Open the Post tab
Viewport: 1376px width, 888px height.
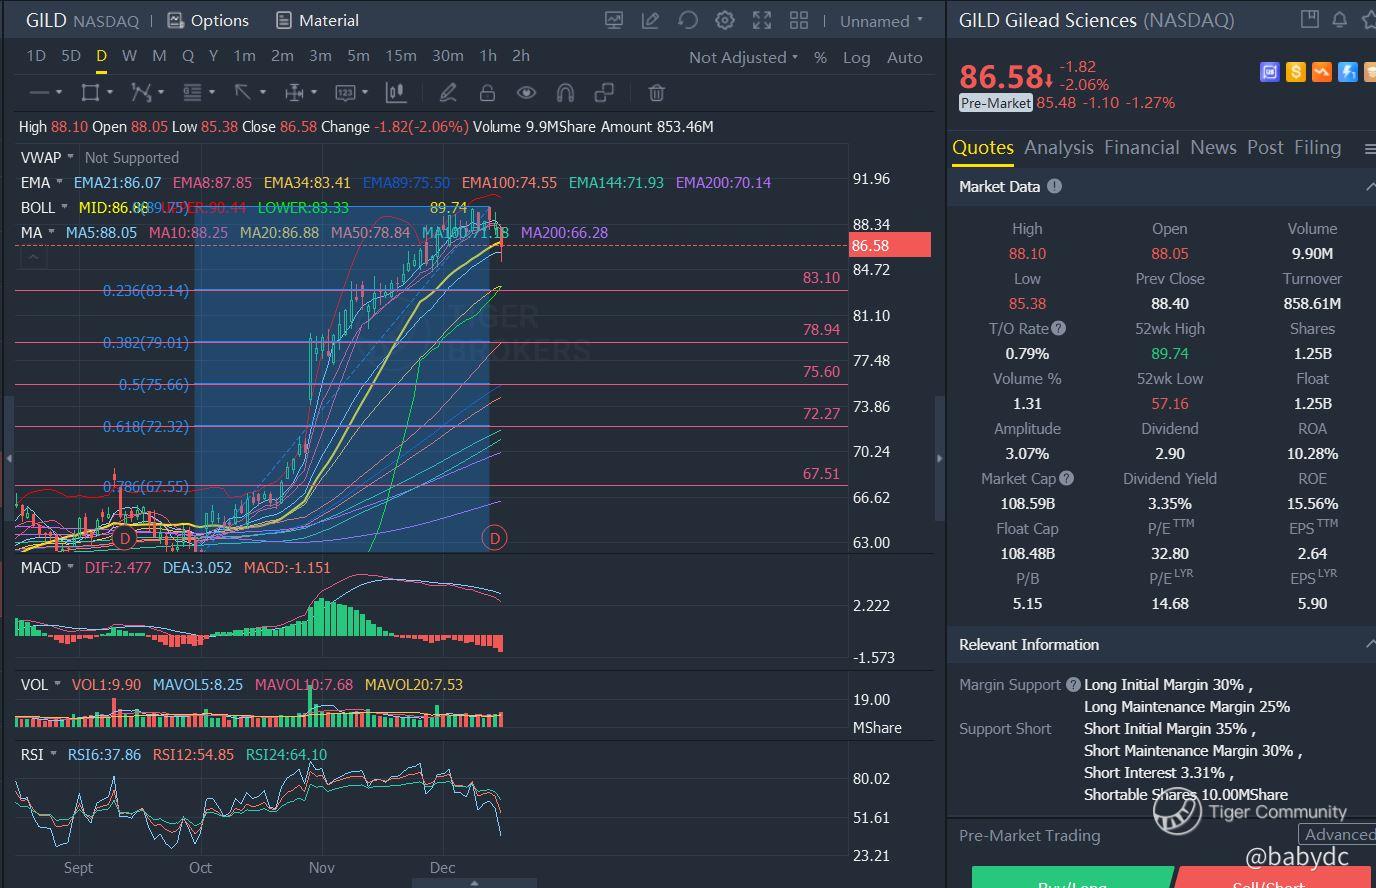(x=1265, y=148)
